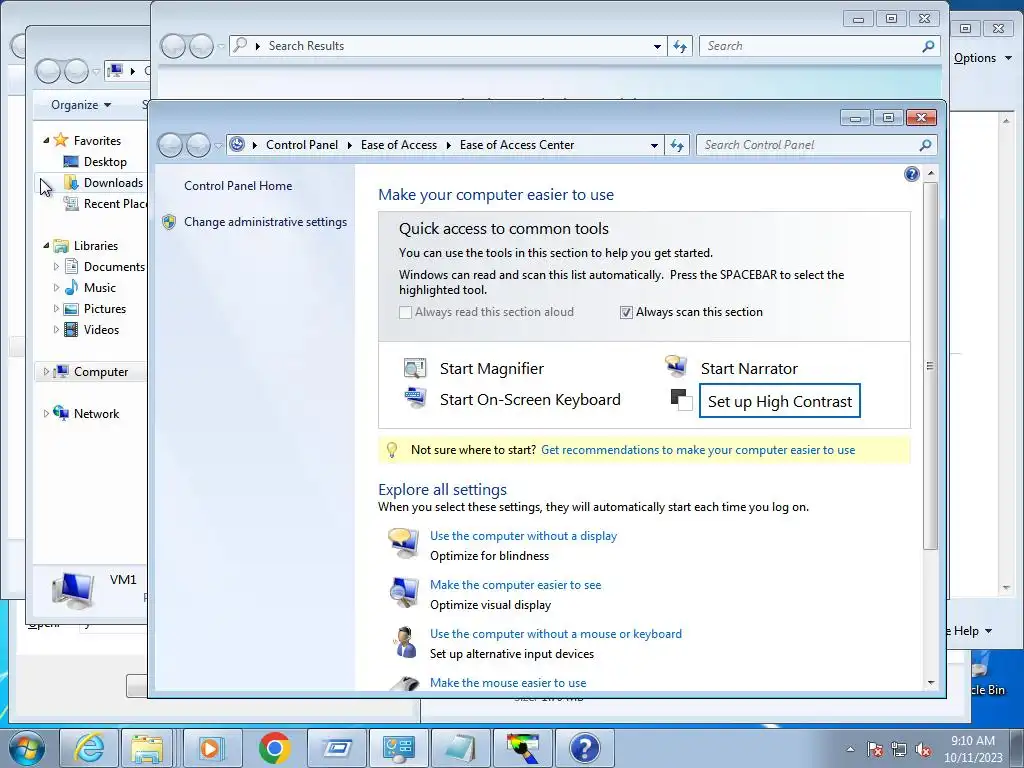Viewport: 1024px width, 768px height.
Task: Click 'Control Panel' in the breadcrumb
Action: tap(302, 145)
